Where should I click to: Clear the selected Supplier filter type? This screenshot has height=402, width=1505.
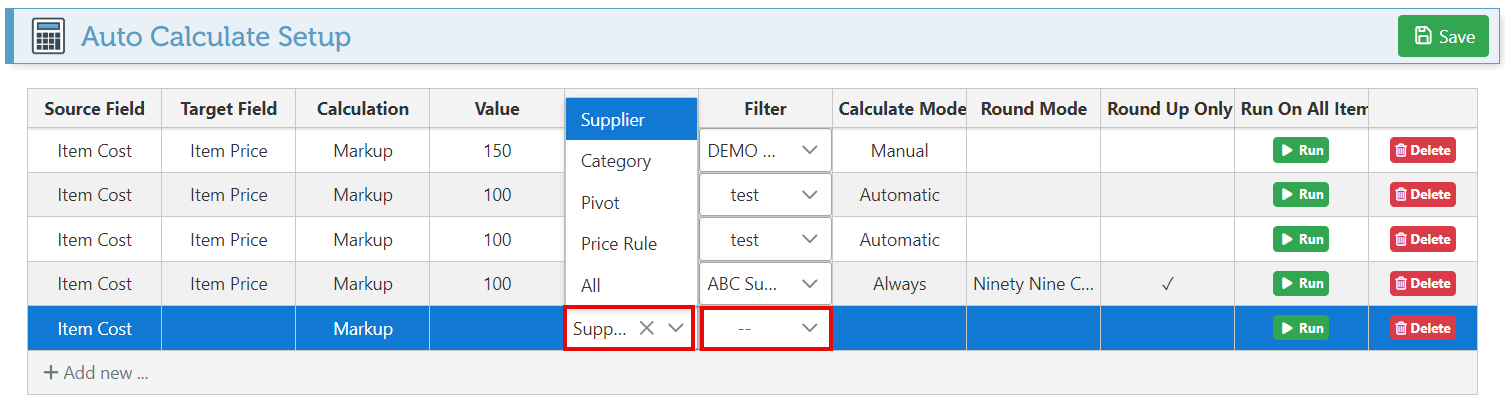(x=647, y=328)
